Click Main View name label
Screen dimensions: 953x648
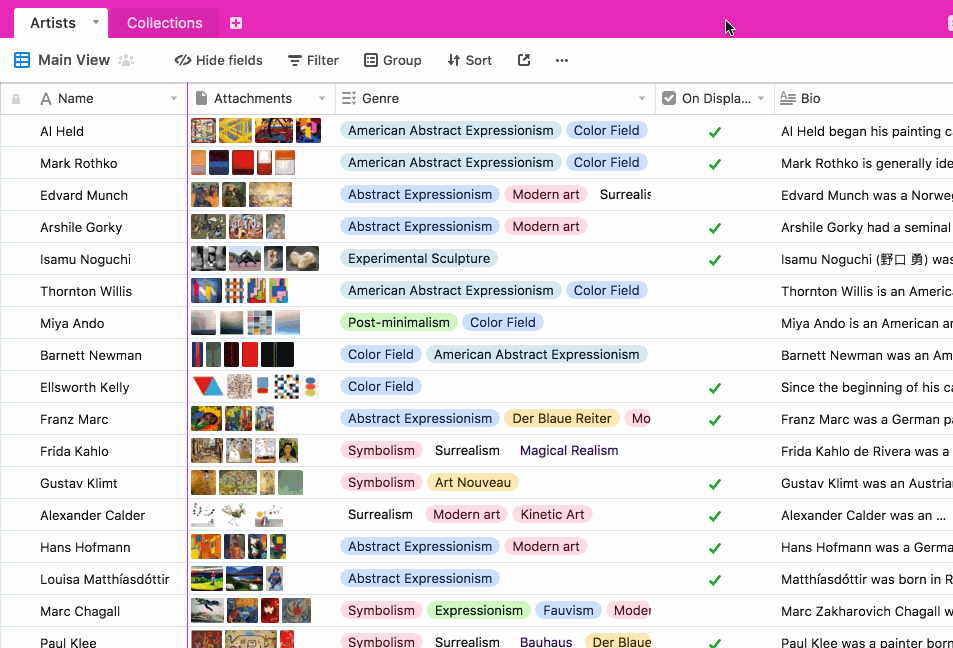point(74,60)
